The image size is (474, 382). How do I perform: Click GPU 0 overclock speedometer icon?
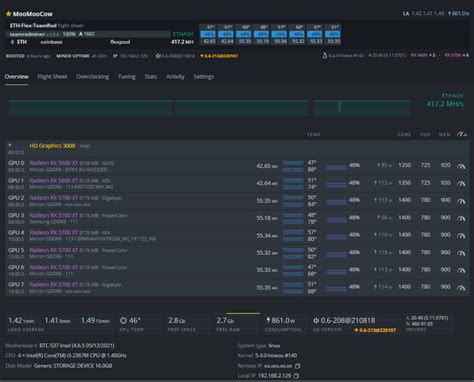click(461, 166)
